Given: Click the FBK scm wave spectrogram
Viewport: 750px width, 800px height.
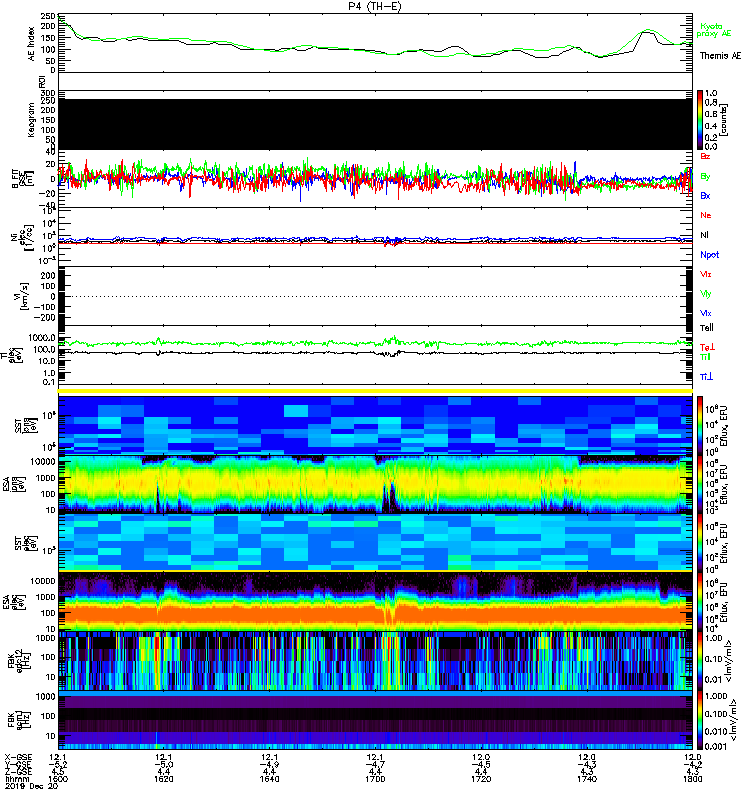Looking at the screenshot, I should click(375, 720).
